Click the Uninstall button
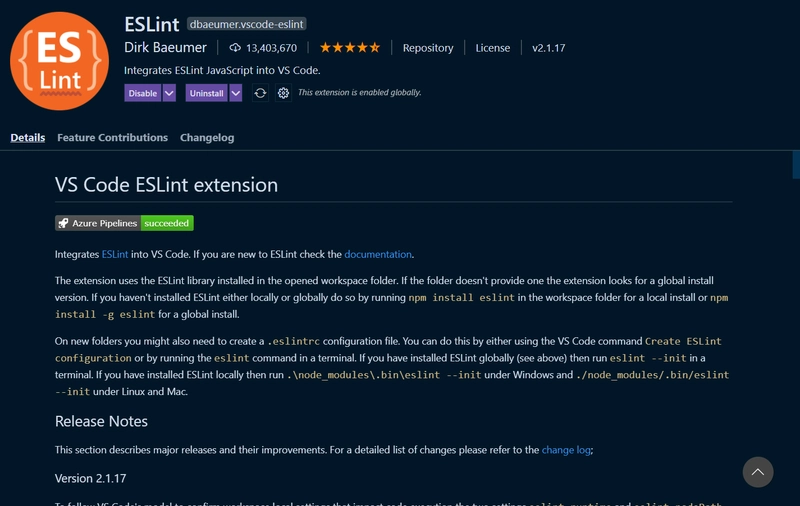Screen dimensions: 800x506 pos(207,93)
